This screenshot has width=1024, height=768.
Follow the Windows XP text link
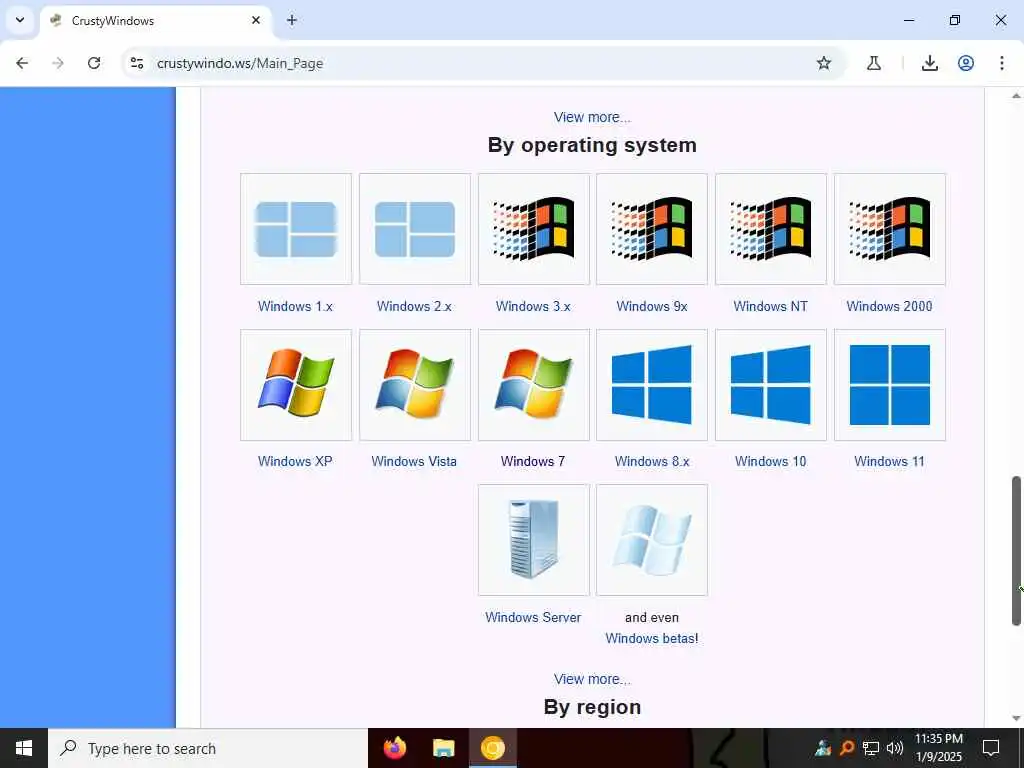[295, 461]
